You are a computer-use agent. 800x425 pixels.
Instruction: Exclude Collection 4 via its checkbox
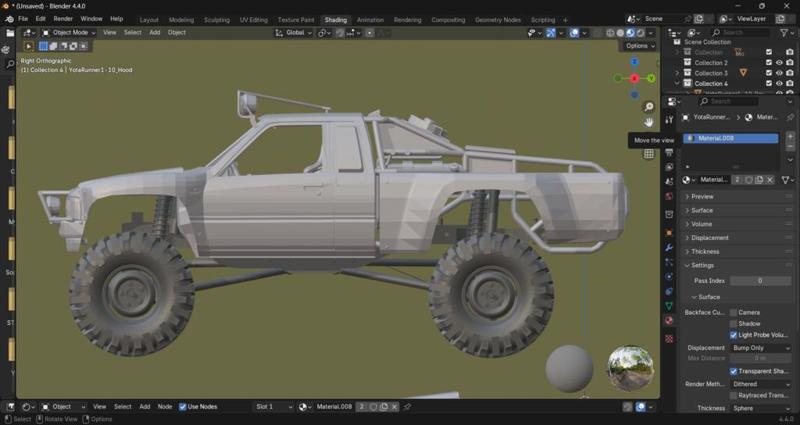769,83
